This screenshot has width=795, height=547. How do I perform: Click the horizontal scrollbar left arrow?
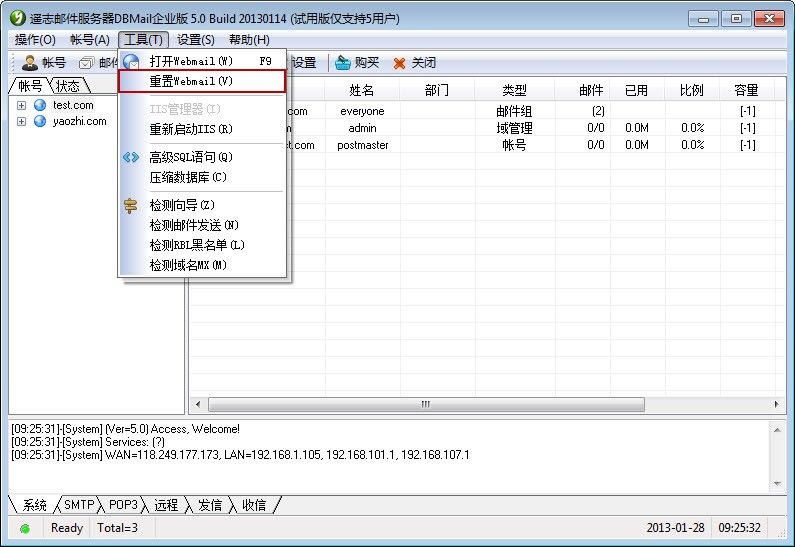pos(198,405)
